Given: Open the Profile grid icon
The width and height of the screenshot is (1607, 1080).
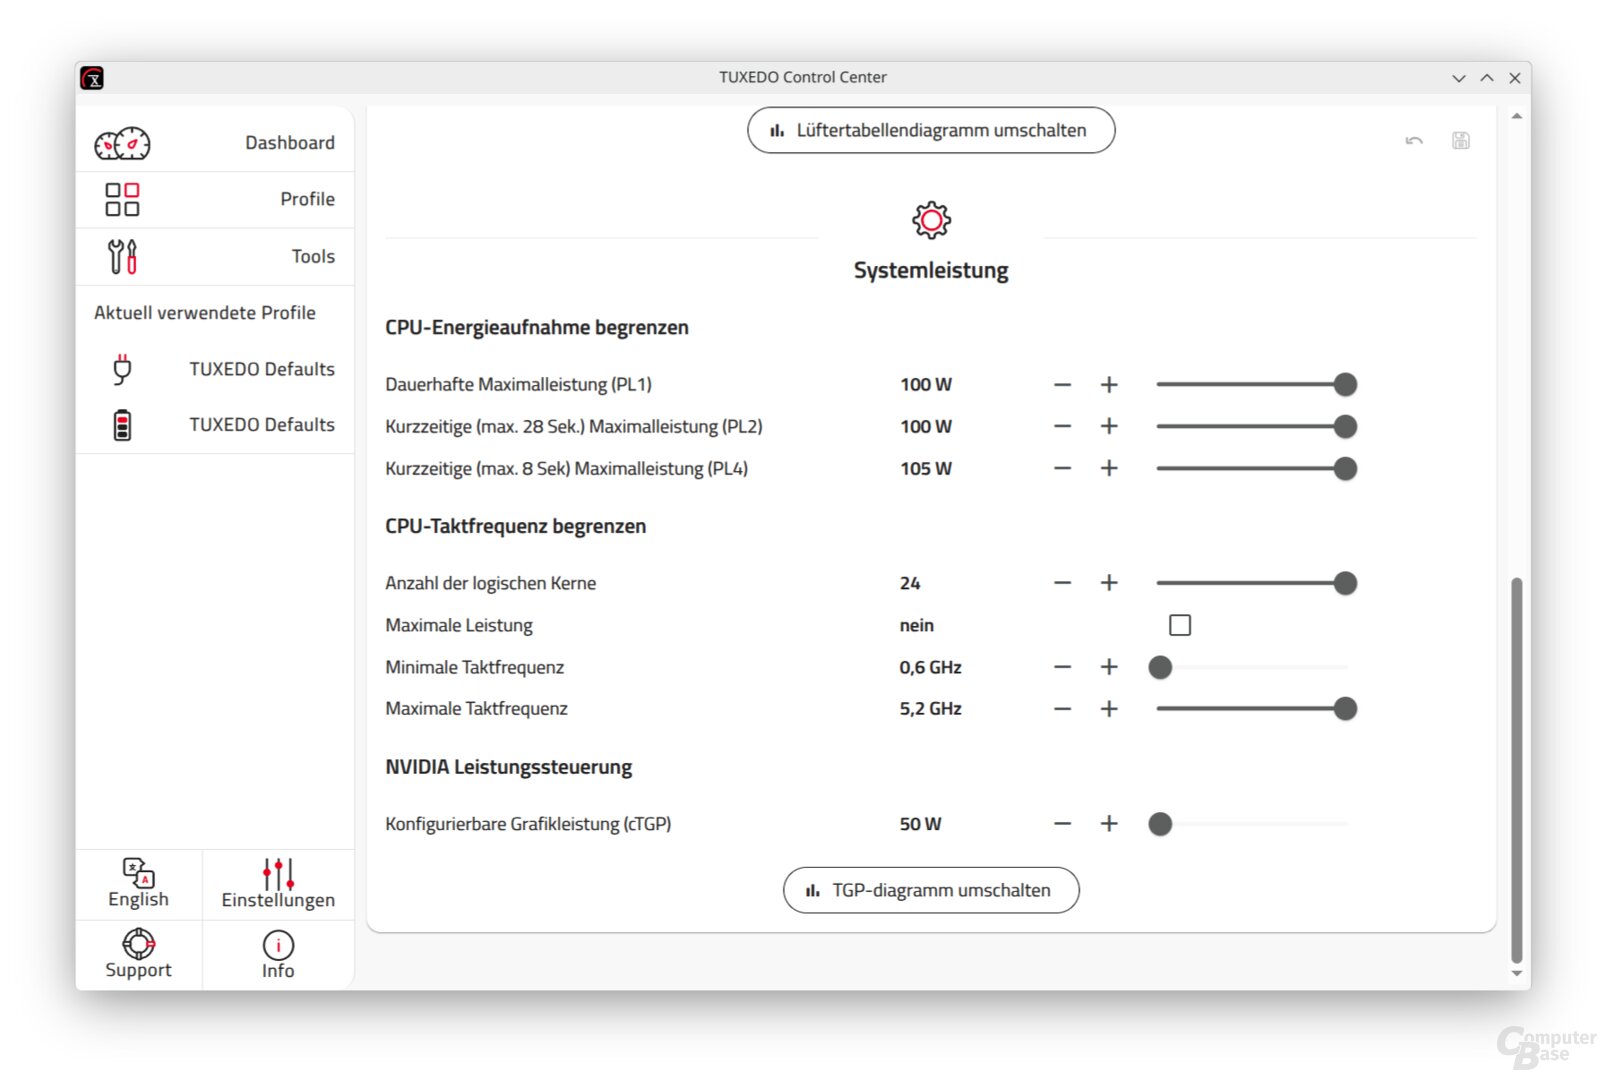Looking at the screenshot, I should (122, 199).
